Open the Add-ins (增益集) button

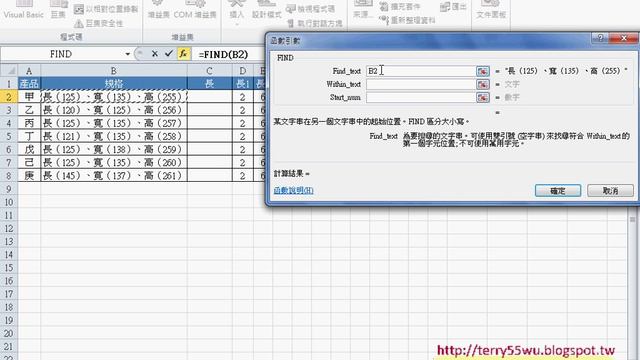[x=158, y=11]
